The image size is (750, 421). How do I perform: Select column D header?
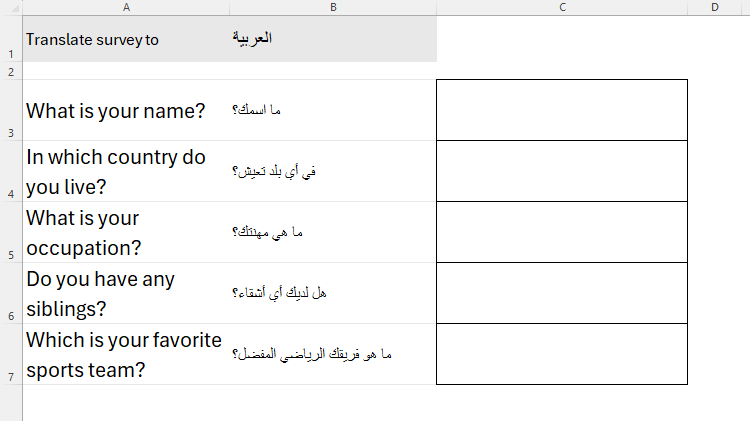715,8
